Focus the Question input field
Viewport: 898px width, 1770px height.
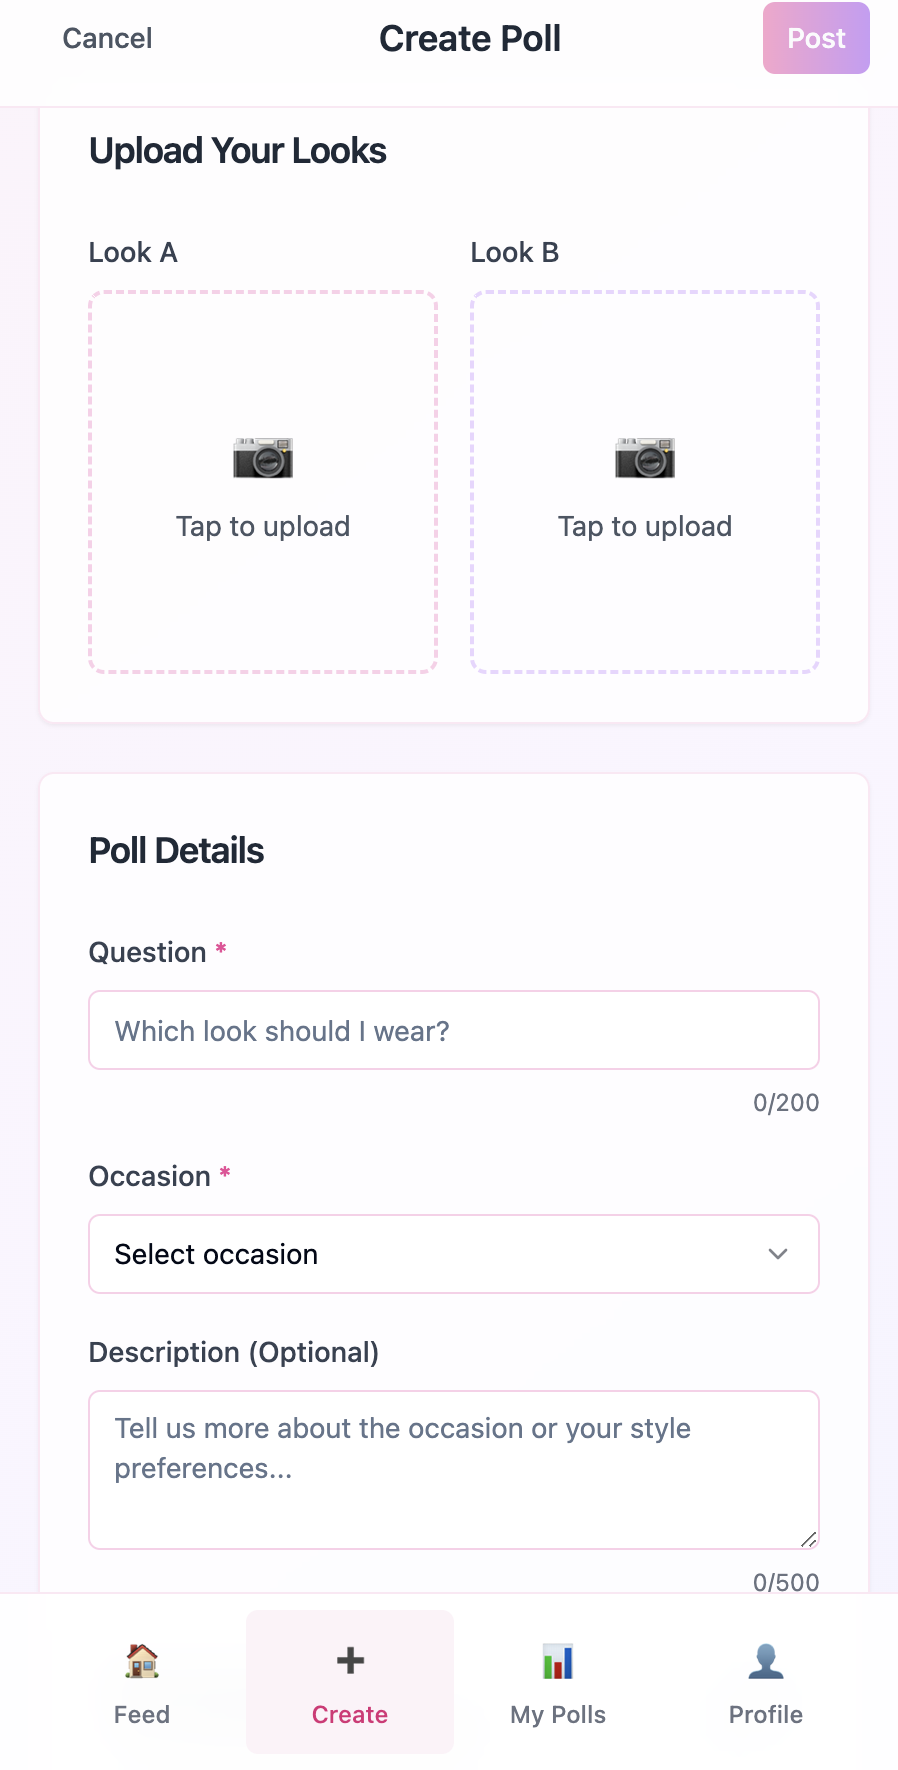[454, 1030]
